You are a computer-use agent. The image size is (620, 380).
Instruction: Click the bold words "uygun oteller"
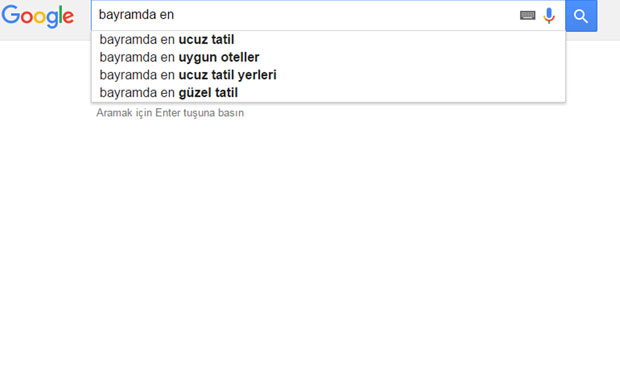pos(219,57)
